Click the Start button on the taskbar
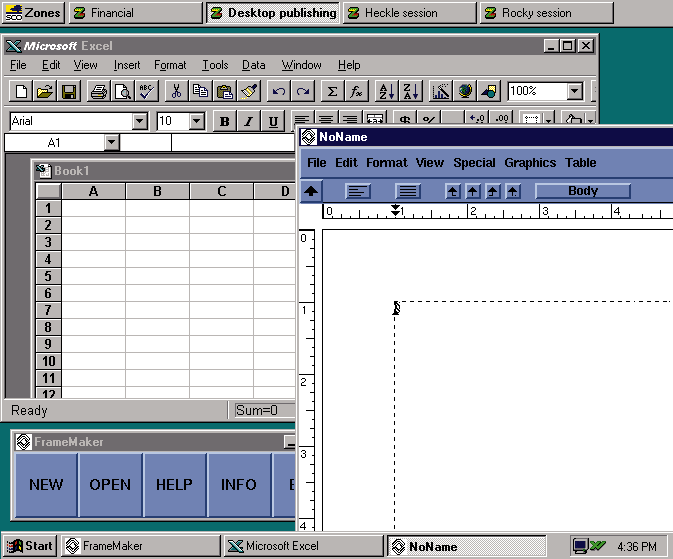Screen dimensions: 673x559 29,546
